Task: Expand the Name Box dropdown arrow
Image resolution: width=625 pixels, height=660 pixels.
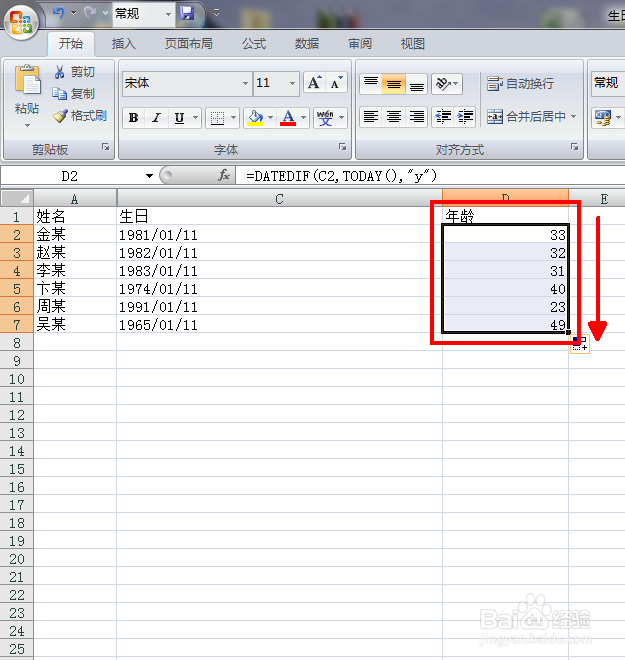Action: click(x=149, y=176)
